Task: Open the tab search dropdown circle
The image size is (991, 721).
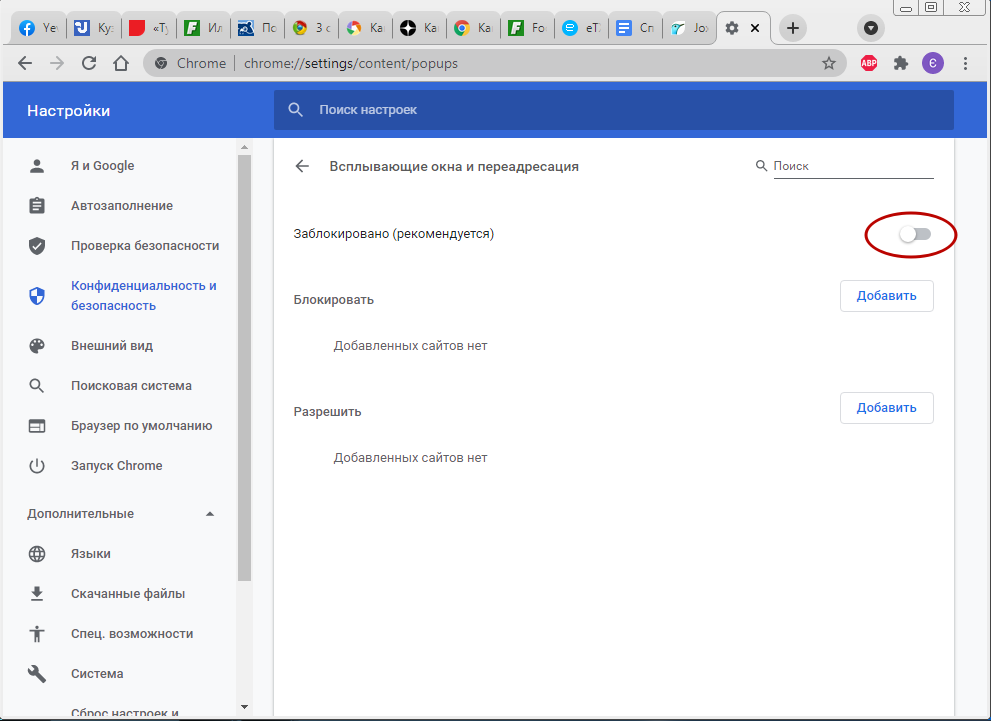Action: tap(871, 28)
